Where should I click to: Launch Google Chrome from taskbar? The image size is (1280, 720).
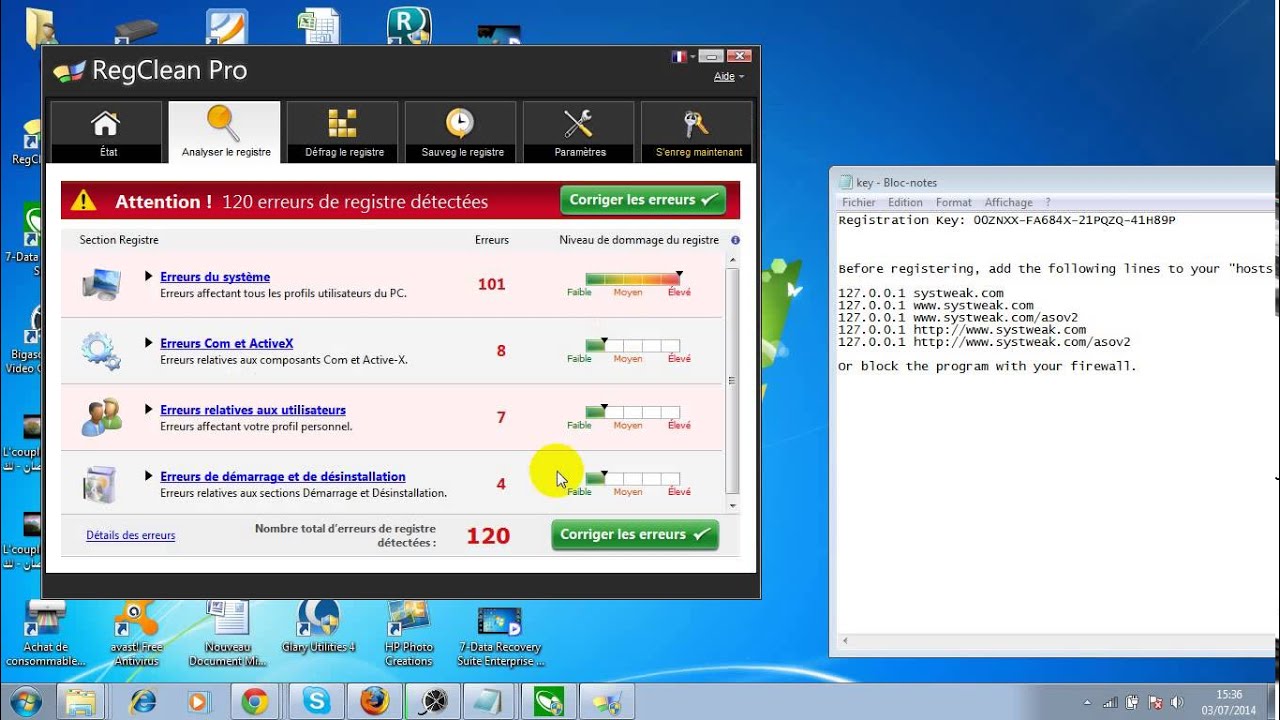pyautogui.click(x=255, y=702)
